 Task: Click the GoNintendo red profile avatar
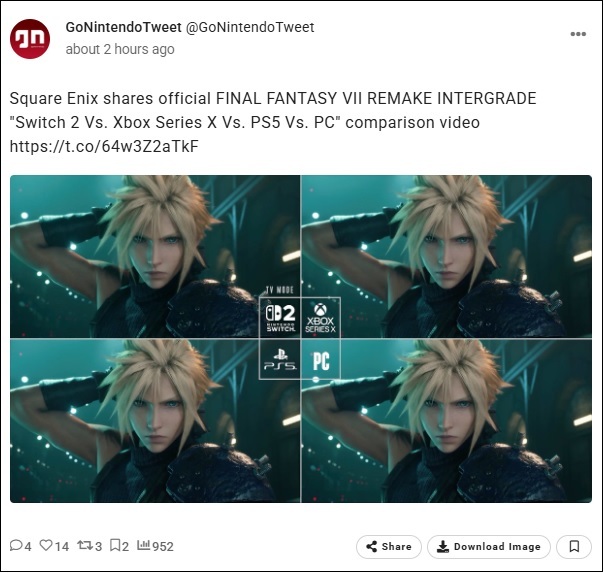pos(30,39)
